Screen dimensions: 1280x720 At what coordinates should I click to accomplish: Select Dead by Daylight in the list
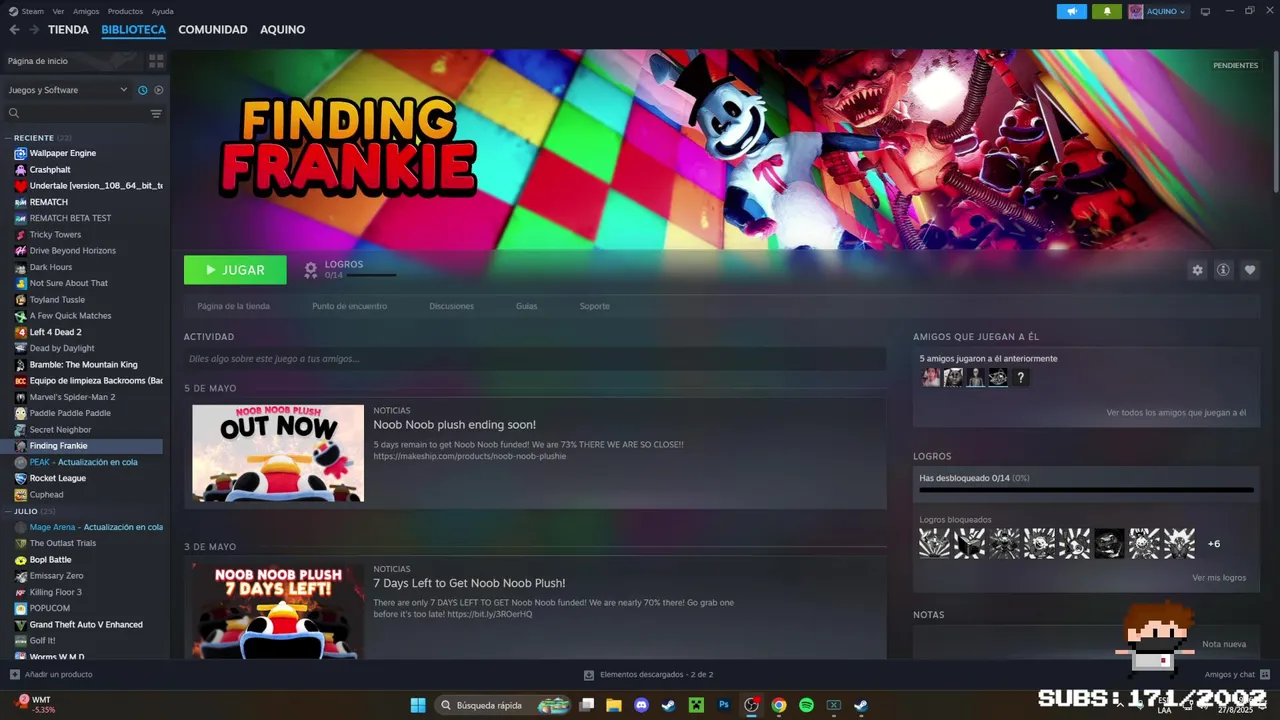coord(62,348)
